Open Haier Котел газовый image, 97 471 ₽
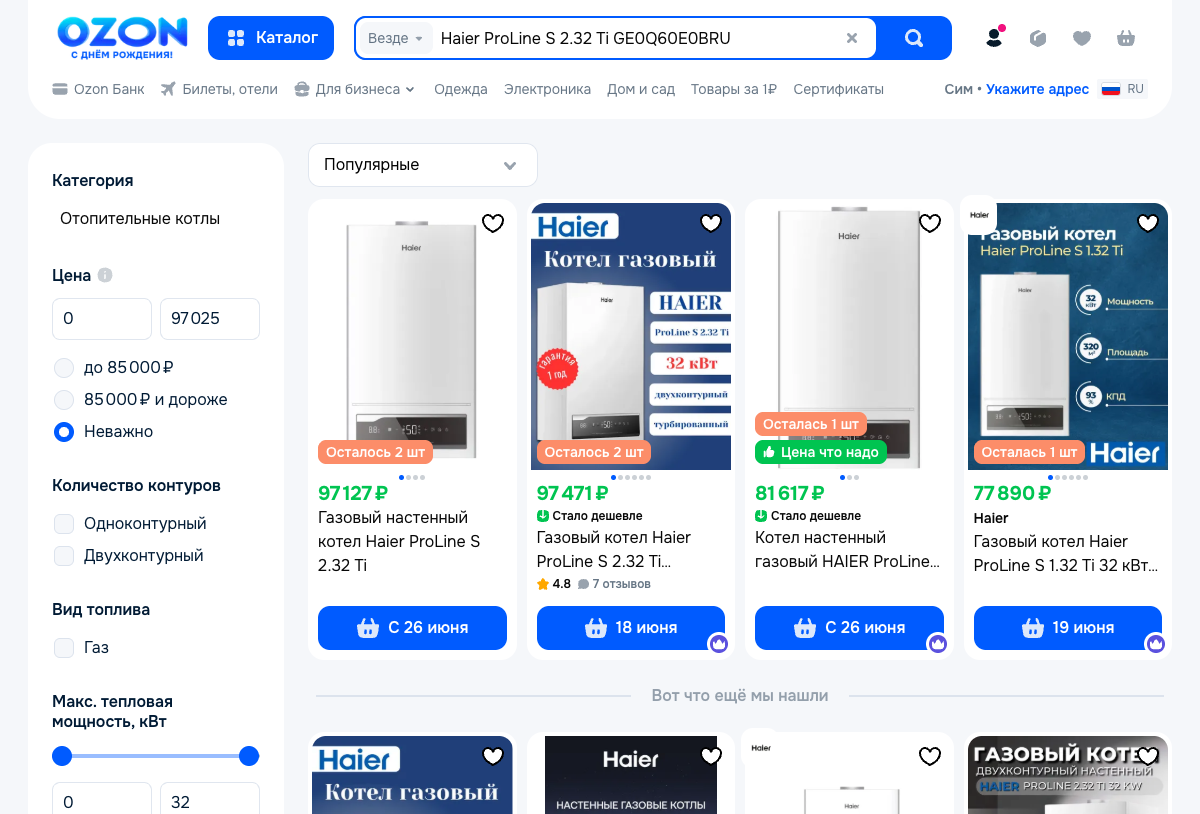This screenshot has width=1200, height=814. tap(631, 336)
